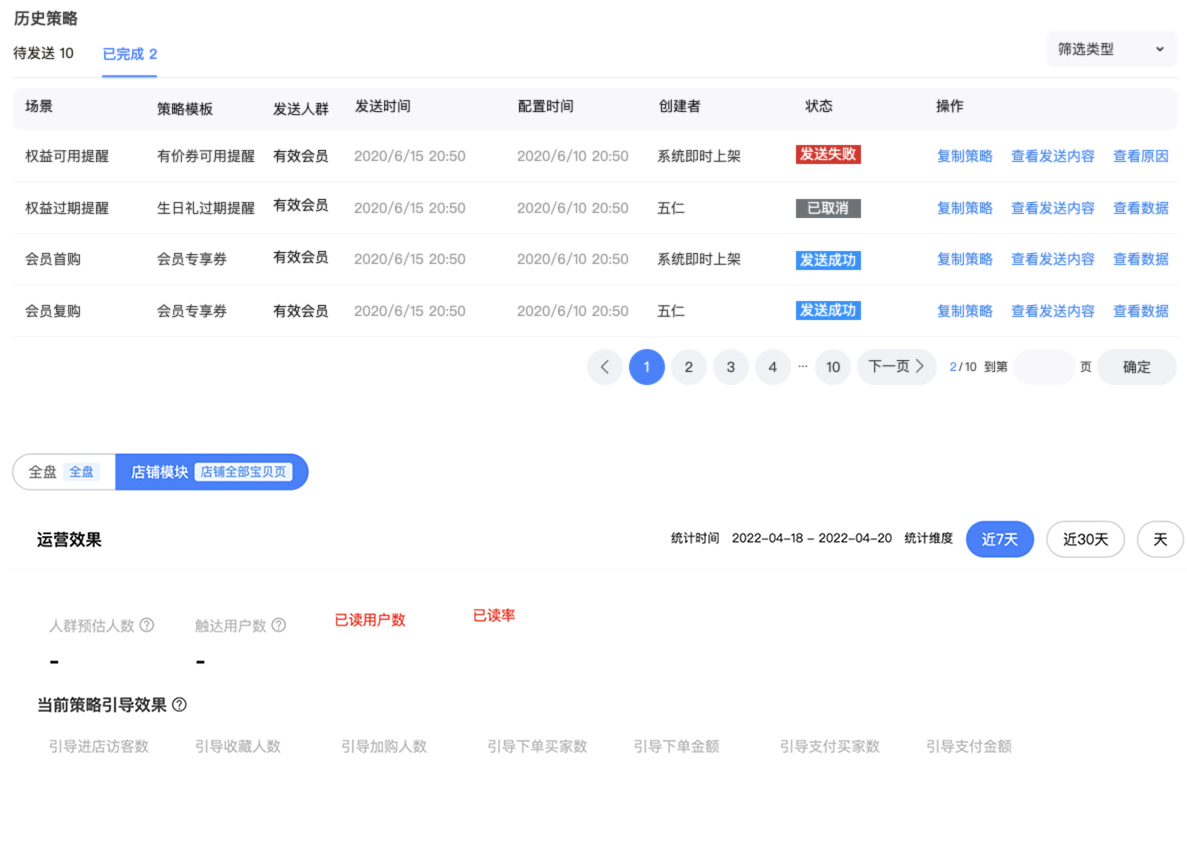
Task: Click 下一页 to advance the page
Action: (896, 367)
